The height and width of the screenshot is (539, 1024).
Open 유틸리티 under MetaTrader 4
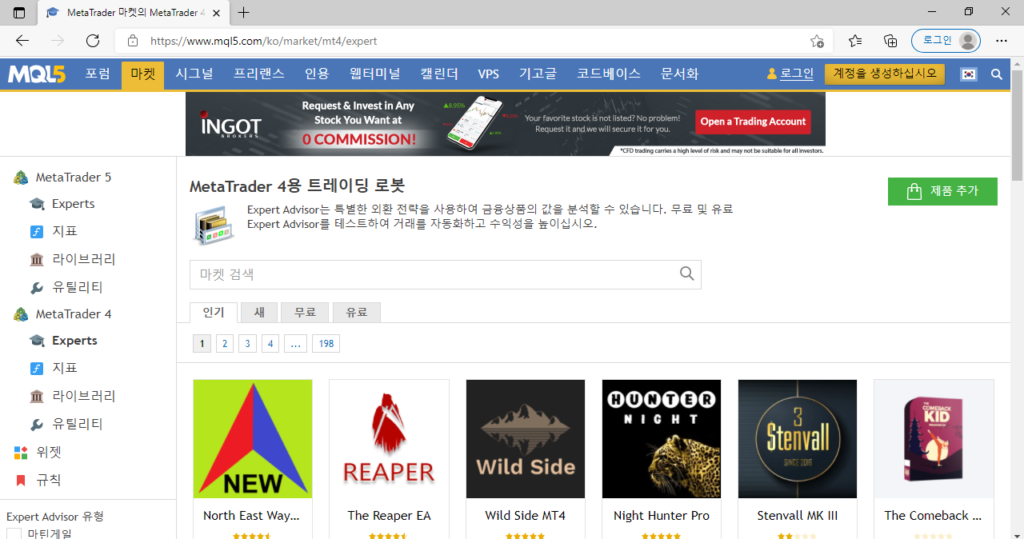[77, 424]
